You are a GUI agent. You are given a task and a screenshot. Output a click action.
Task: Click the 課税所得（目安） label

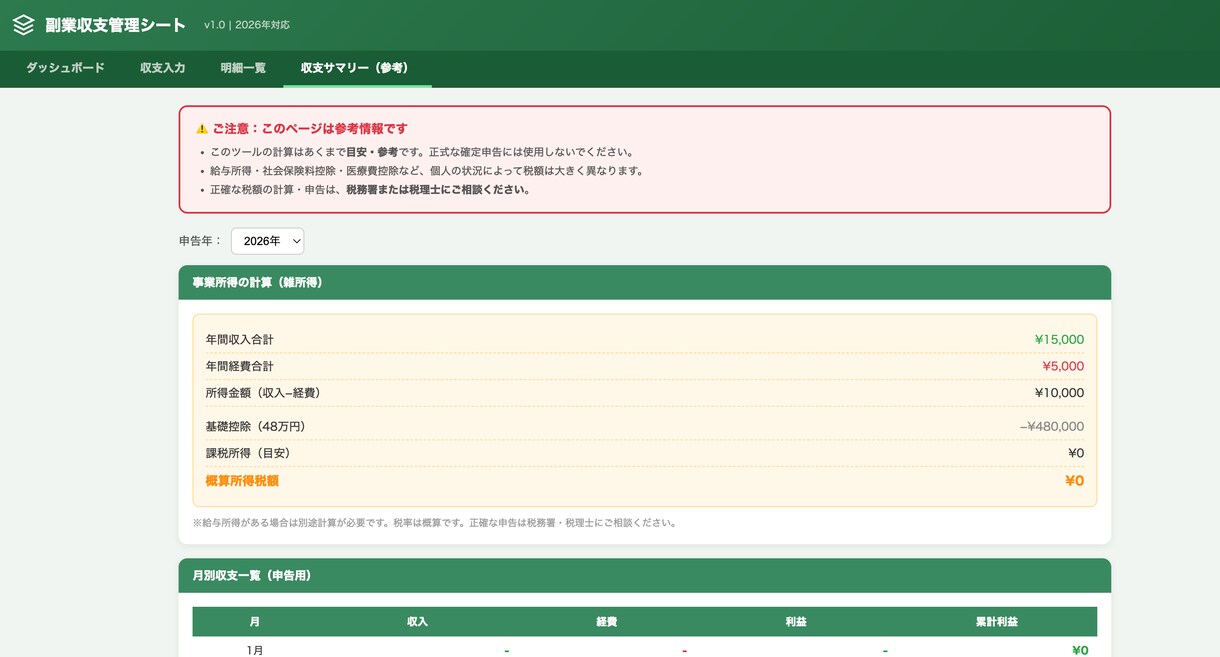247,453
